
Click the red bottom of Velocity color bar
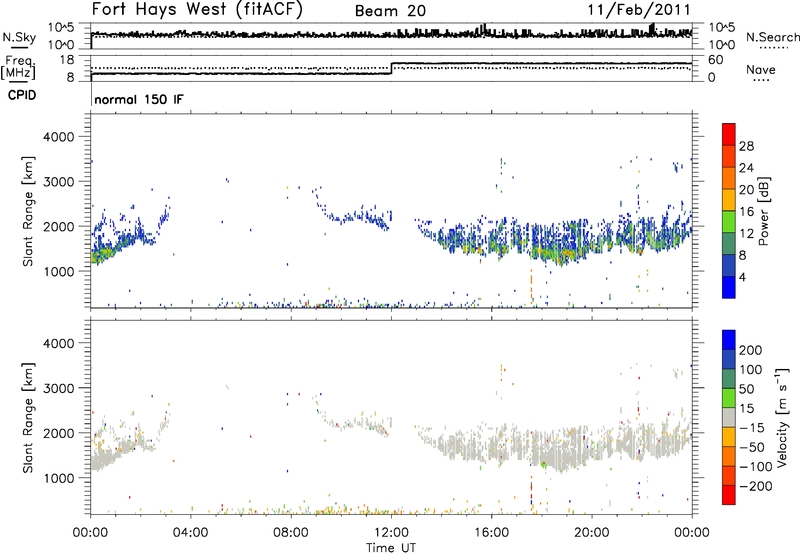pyautogui.click(x=729, y=495)
